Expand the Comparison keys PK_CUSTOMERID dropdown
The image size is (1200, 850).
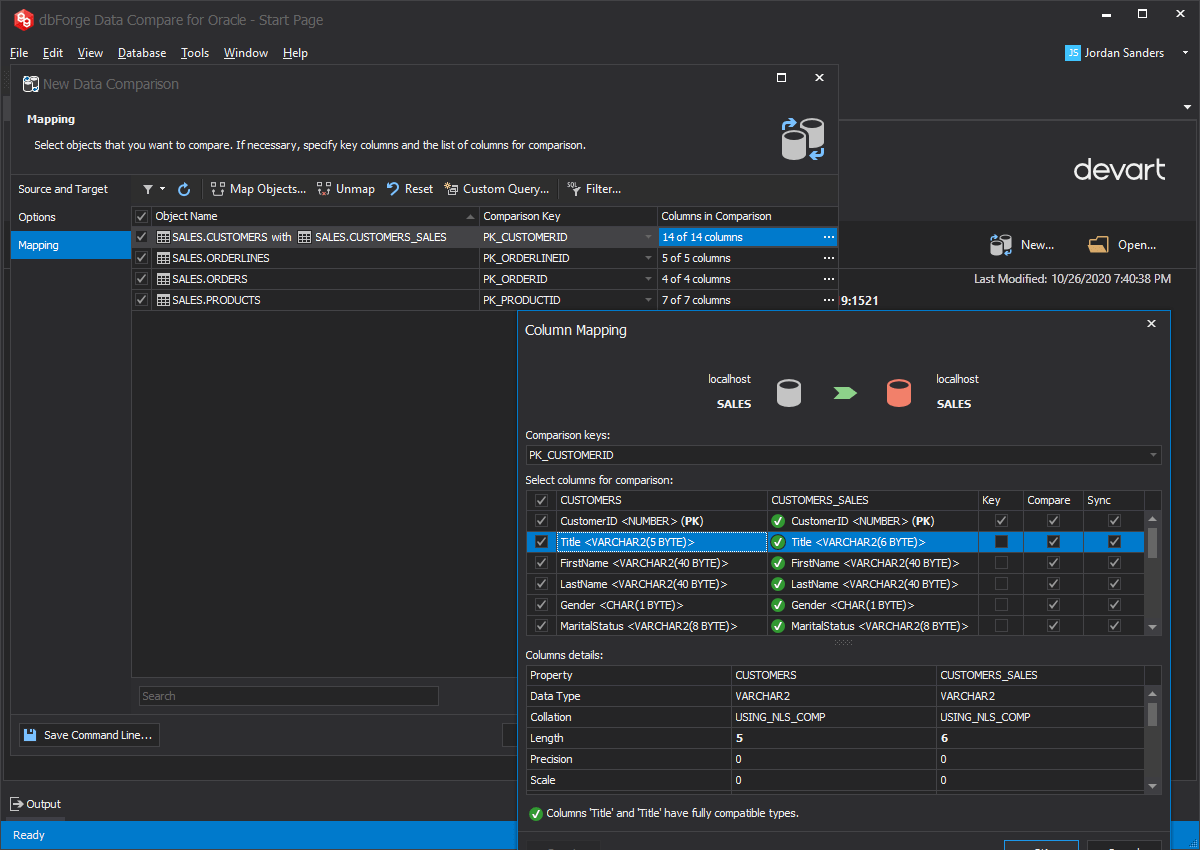pos(1154,455)
